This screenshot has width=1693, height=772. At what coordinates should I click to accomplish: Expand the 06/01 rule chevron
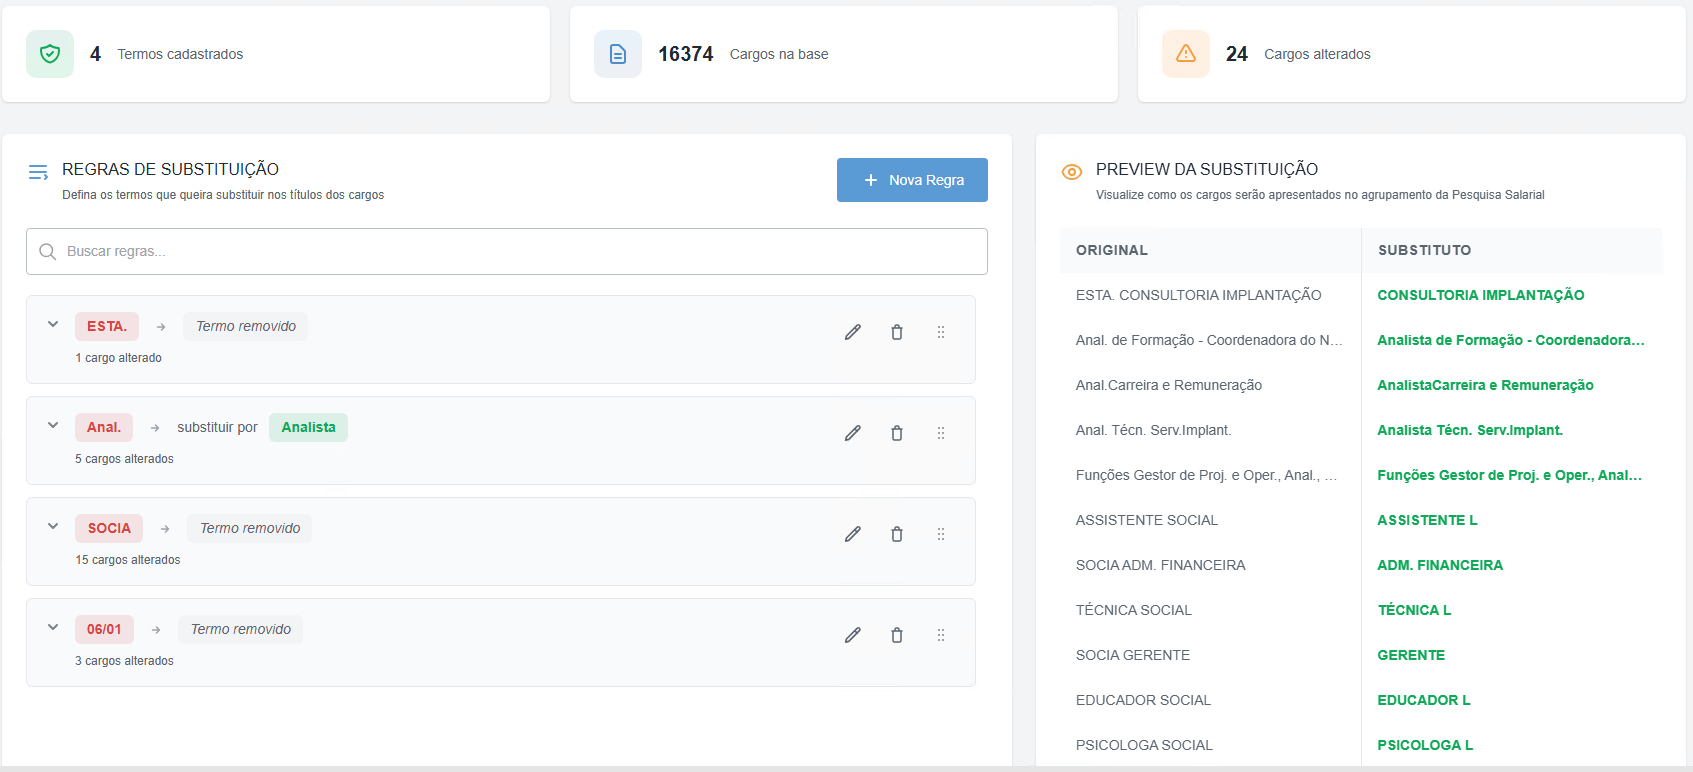(x=53, y=627)
